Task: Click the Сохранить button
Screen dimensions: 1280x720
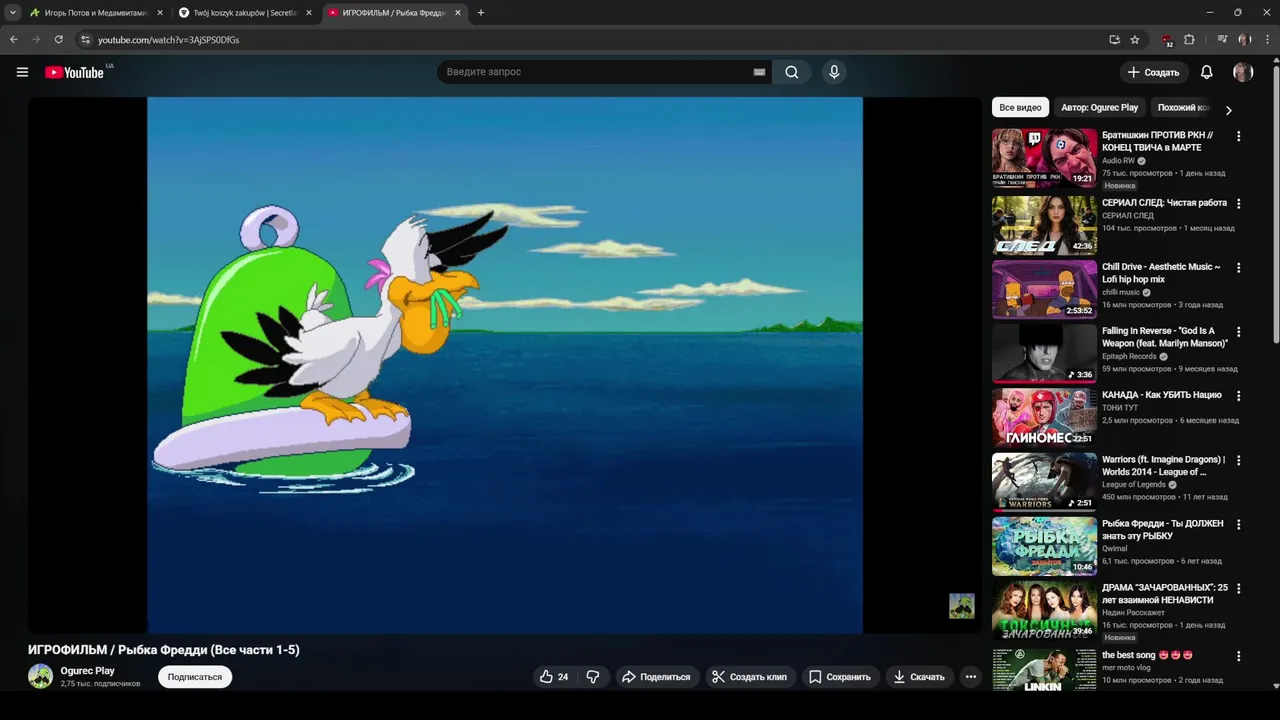Action: pos(840,677)
